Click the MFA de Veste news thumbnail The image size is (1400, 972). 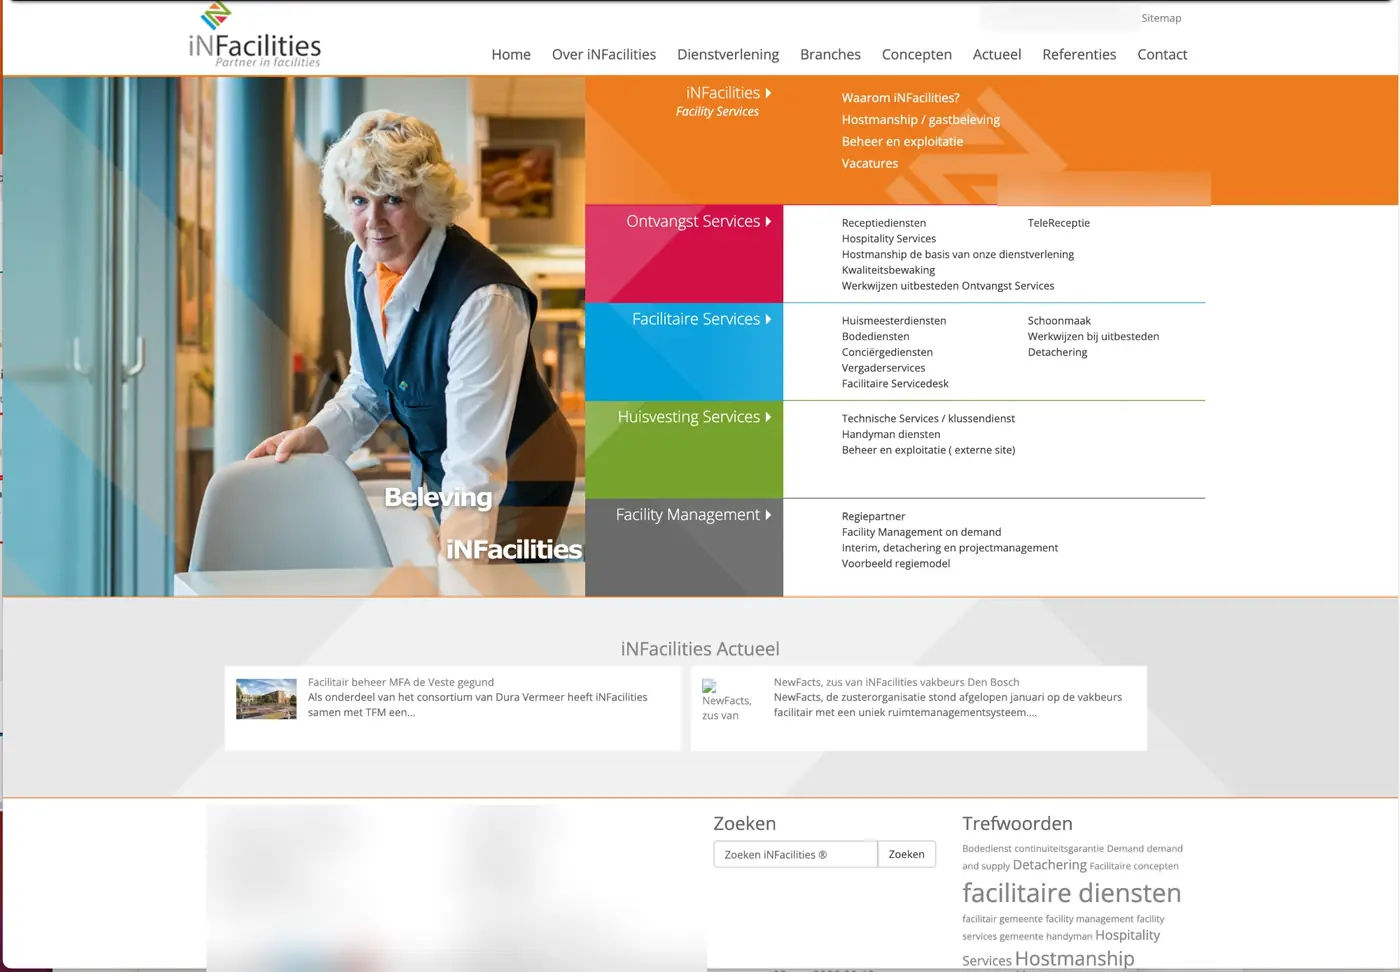pyautogui.click(x=266, y=699)
